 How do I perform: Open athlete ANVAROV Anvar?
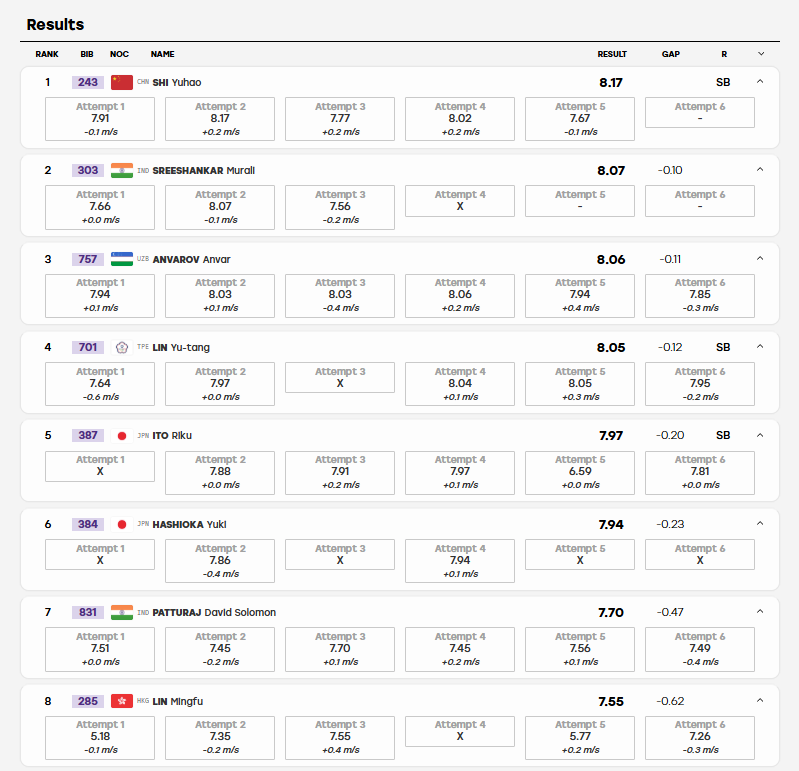pyautogui.click(x=192, y=259)
